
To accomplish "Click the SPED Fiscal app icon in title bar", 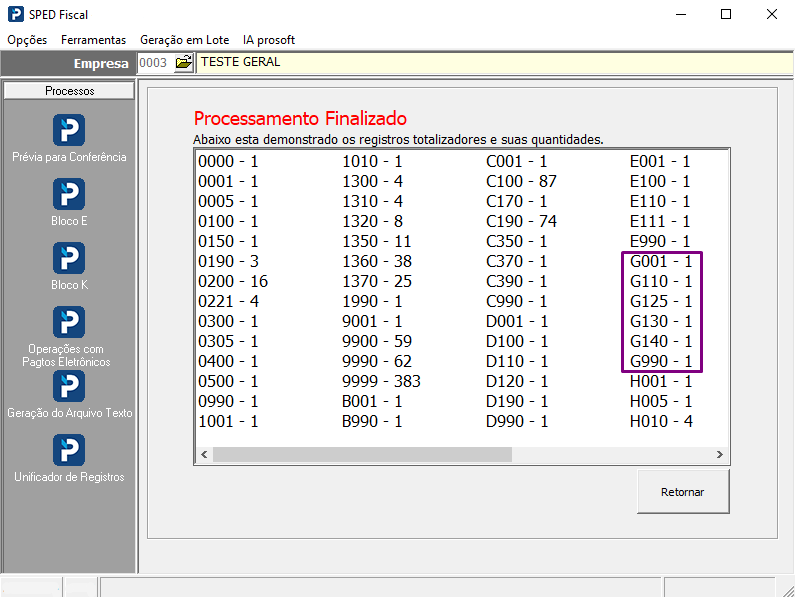I will tap(16, 14).
